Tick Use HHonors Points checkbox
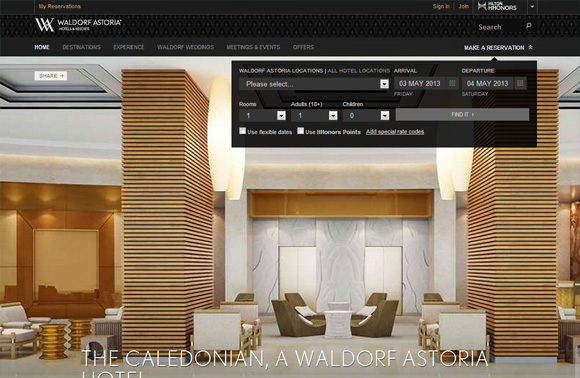 pos(301,131)
